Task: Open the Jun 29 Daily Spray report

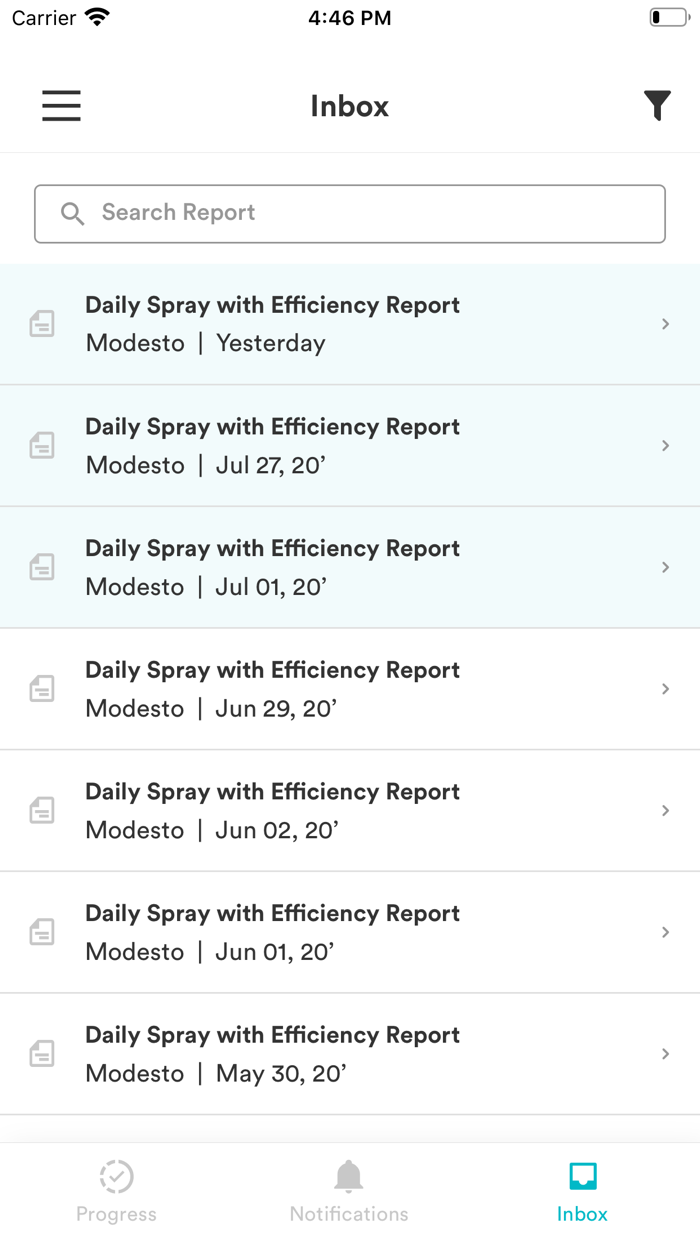Action: [272, 689]
